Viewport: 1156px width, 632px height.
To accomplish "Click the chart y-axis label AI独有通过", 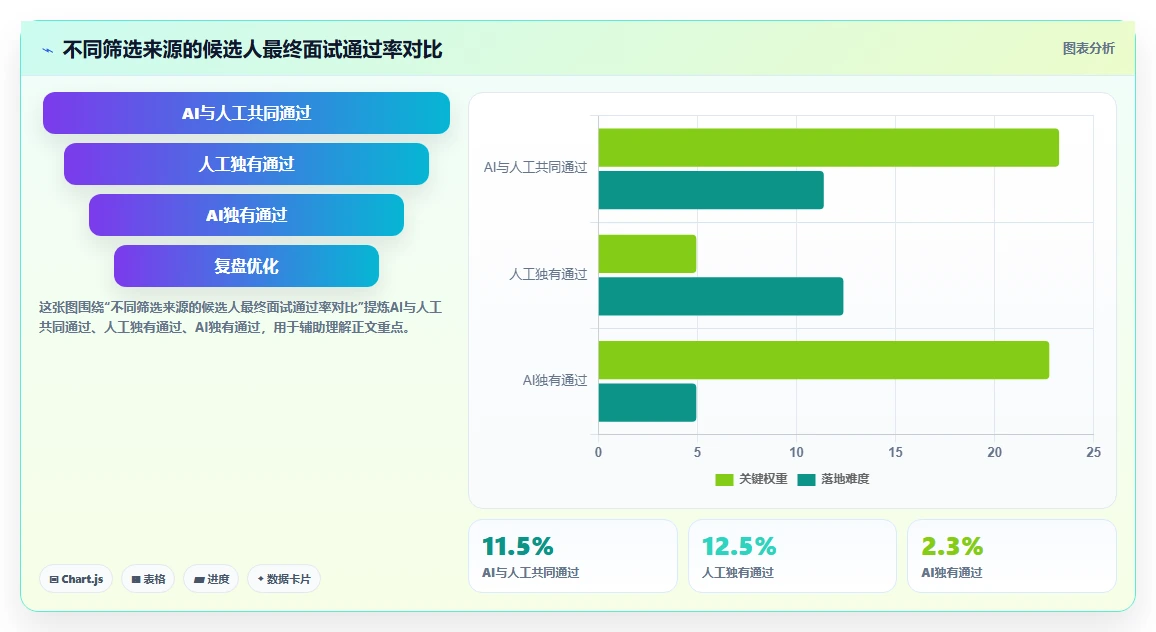I will pyautogui.click(x=555, y=381).
